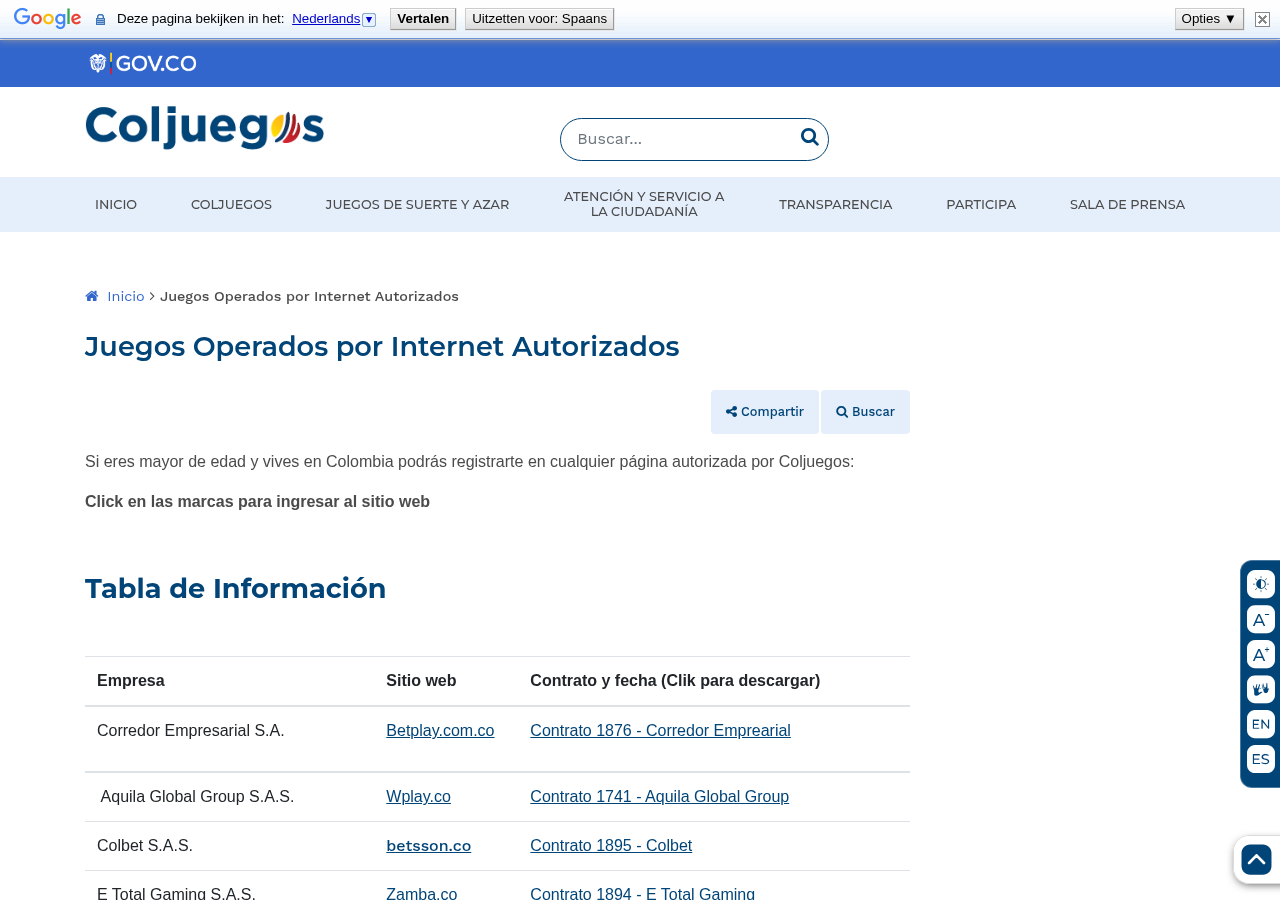Click the Inicio breadcrumb link
Image resolution: width=1280 pixels, height=900 pixels.
click(x=126, y=296)
